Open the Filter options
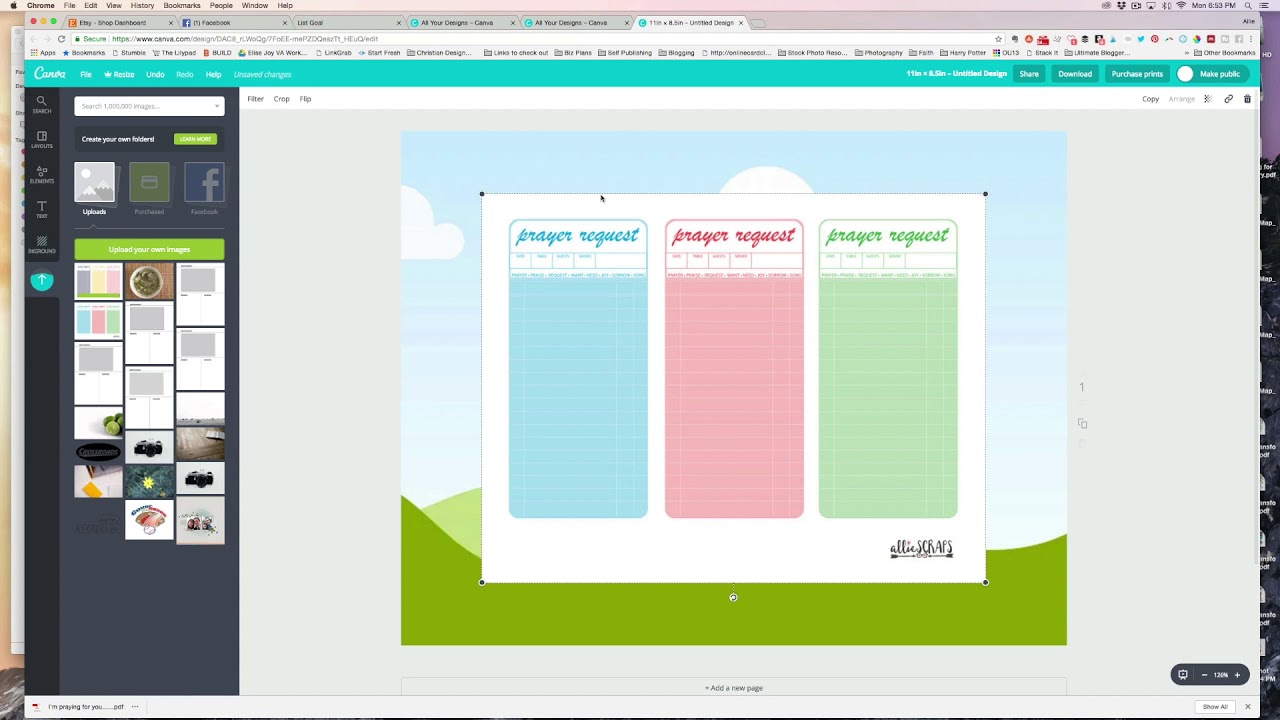1280x720 pixels. click(x=256, y=99)
